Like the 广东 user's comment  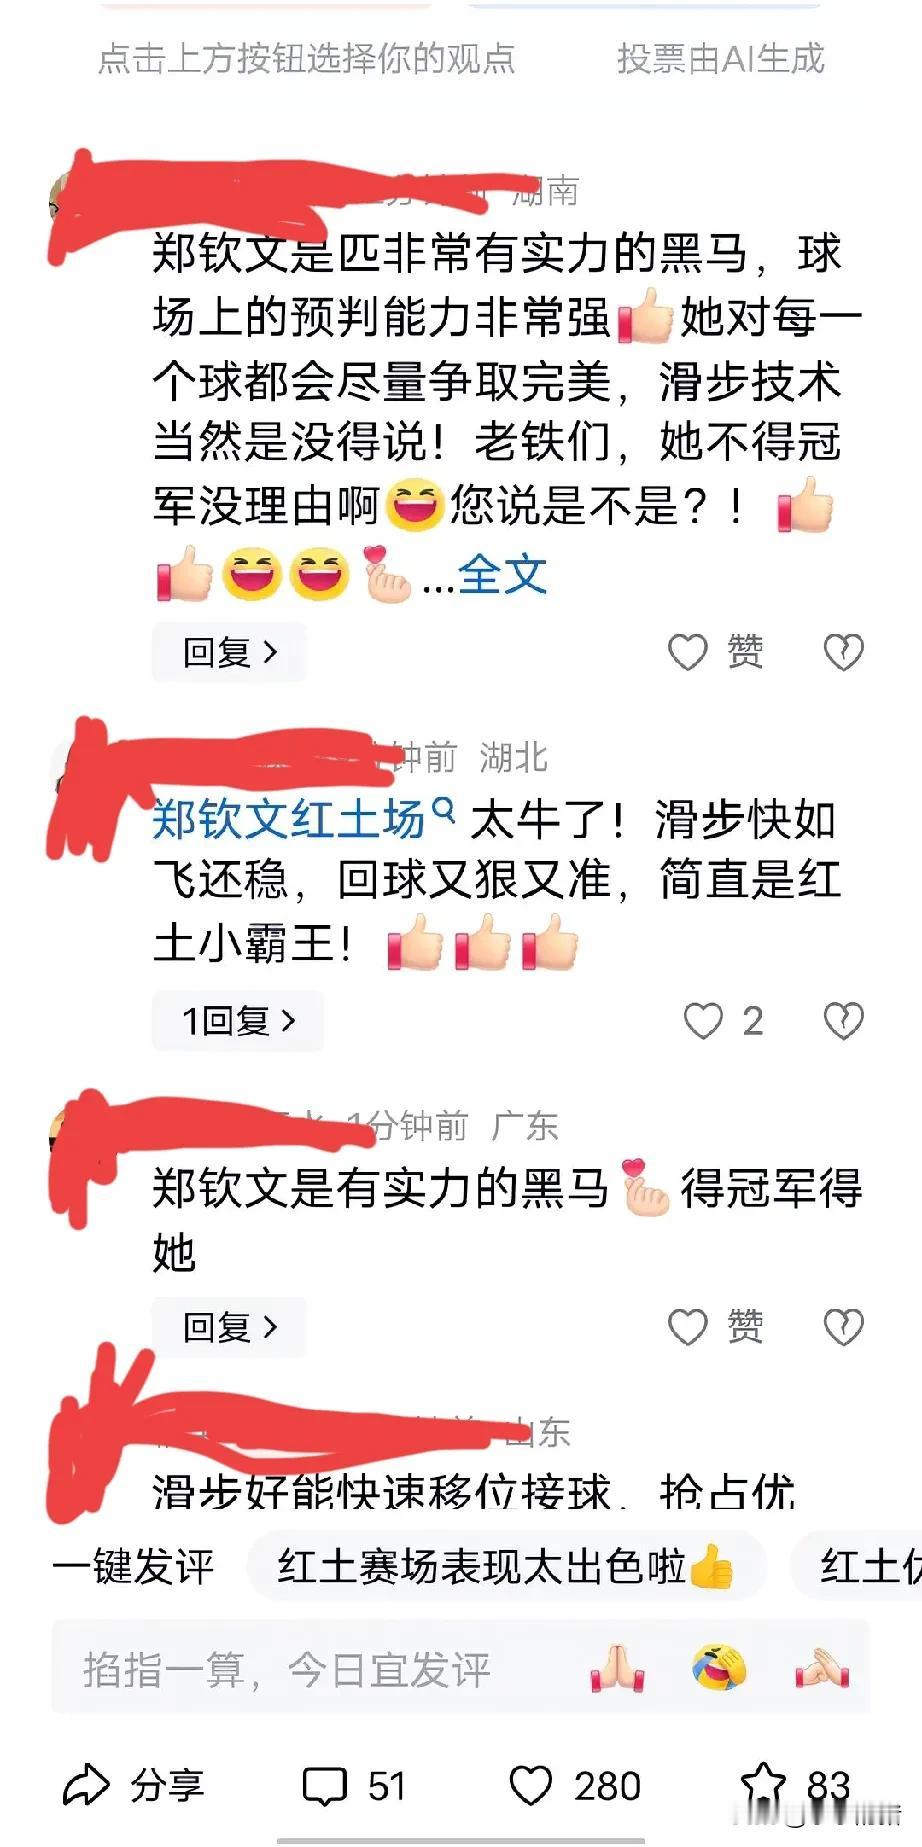pyautogui.click(x=716, y=1327)
